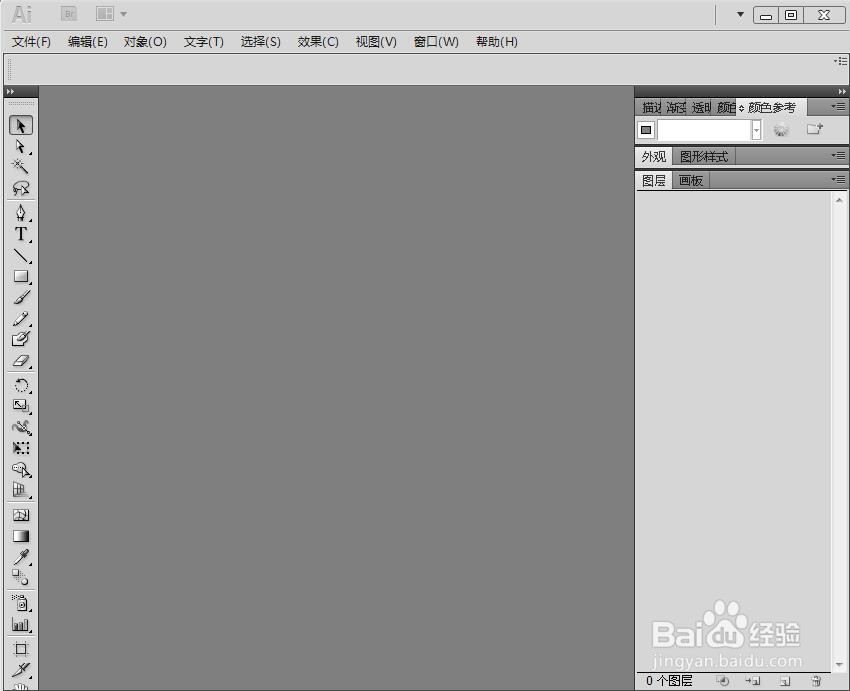Select the Column Graph tool
Viewport: 850px width, 691px height.
(21, 624)
